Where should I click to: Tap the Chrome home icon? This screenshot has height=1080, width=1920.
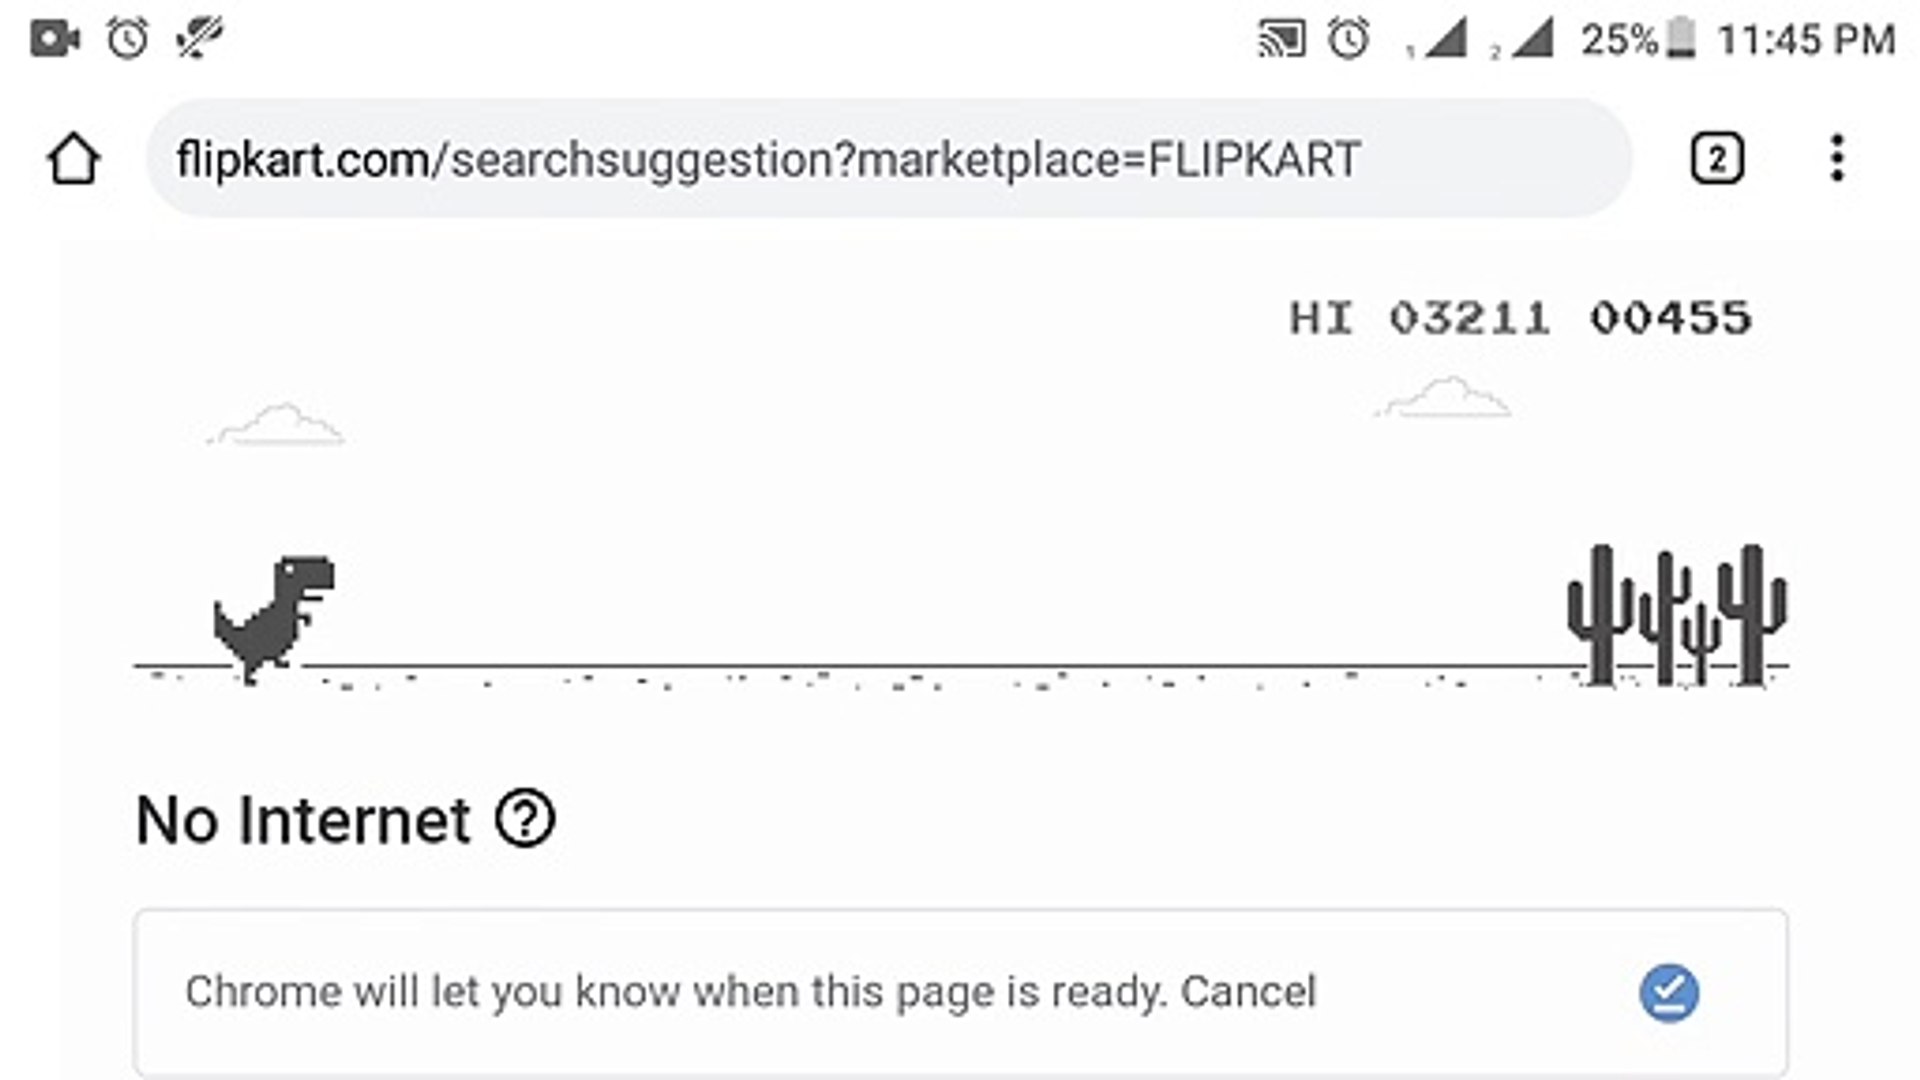73,159
